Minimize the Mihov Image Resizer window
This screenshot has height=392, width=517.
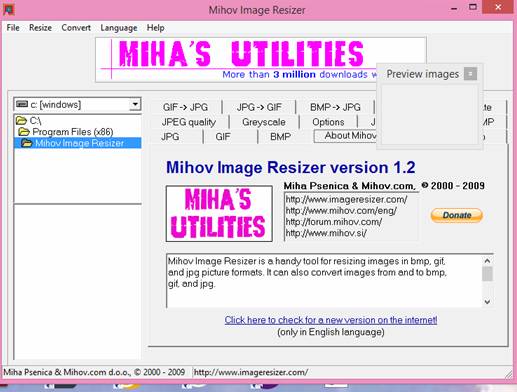tap(454, 8)
